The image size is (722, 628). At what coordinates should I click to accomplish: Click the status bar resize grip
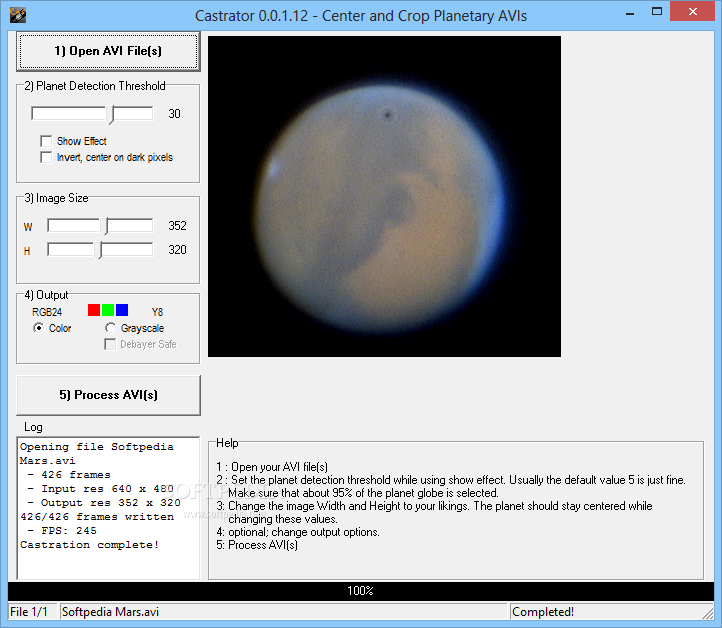click(x=708, y=613)
